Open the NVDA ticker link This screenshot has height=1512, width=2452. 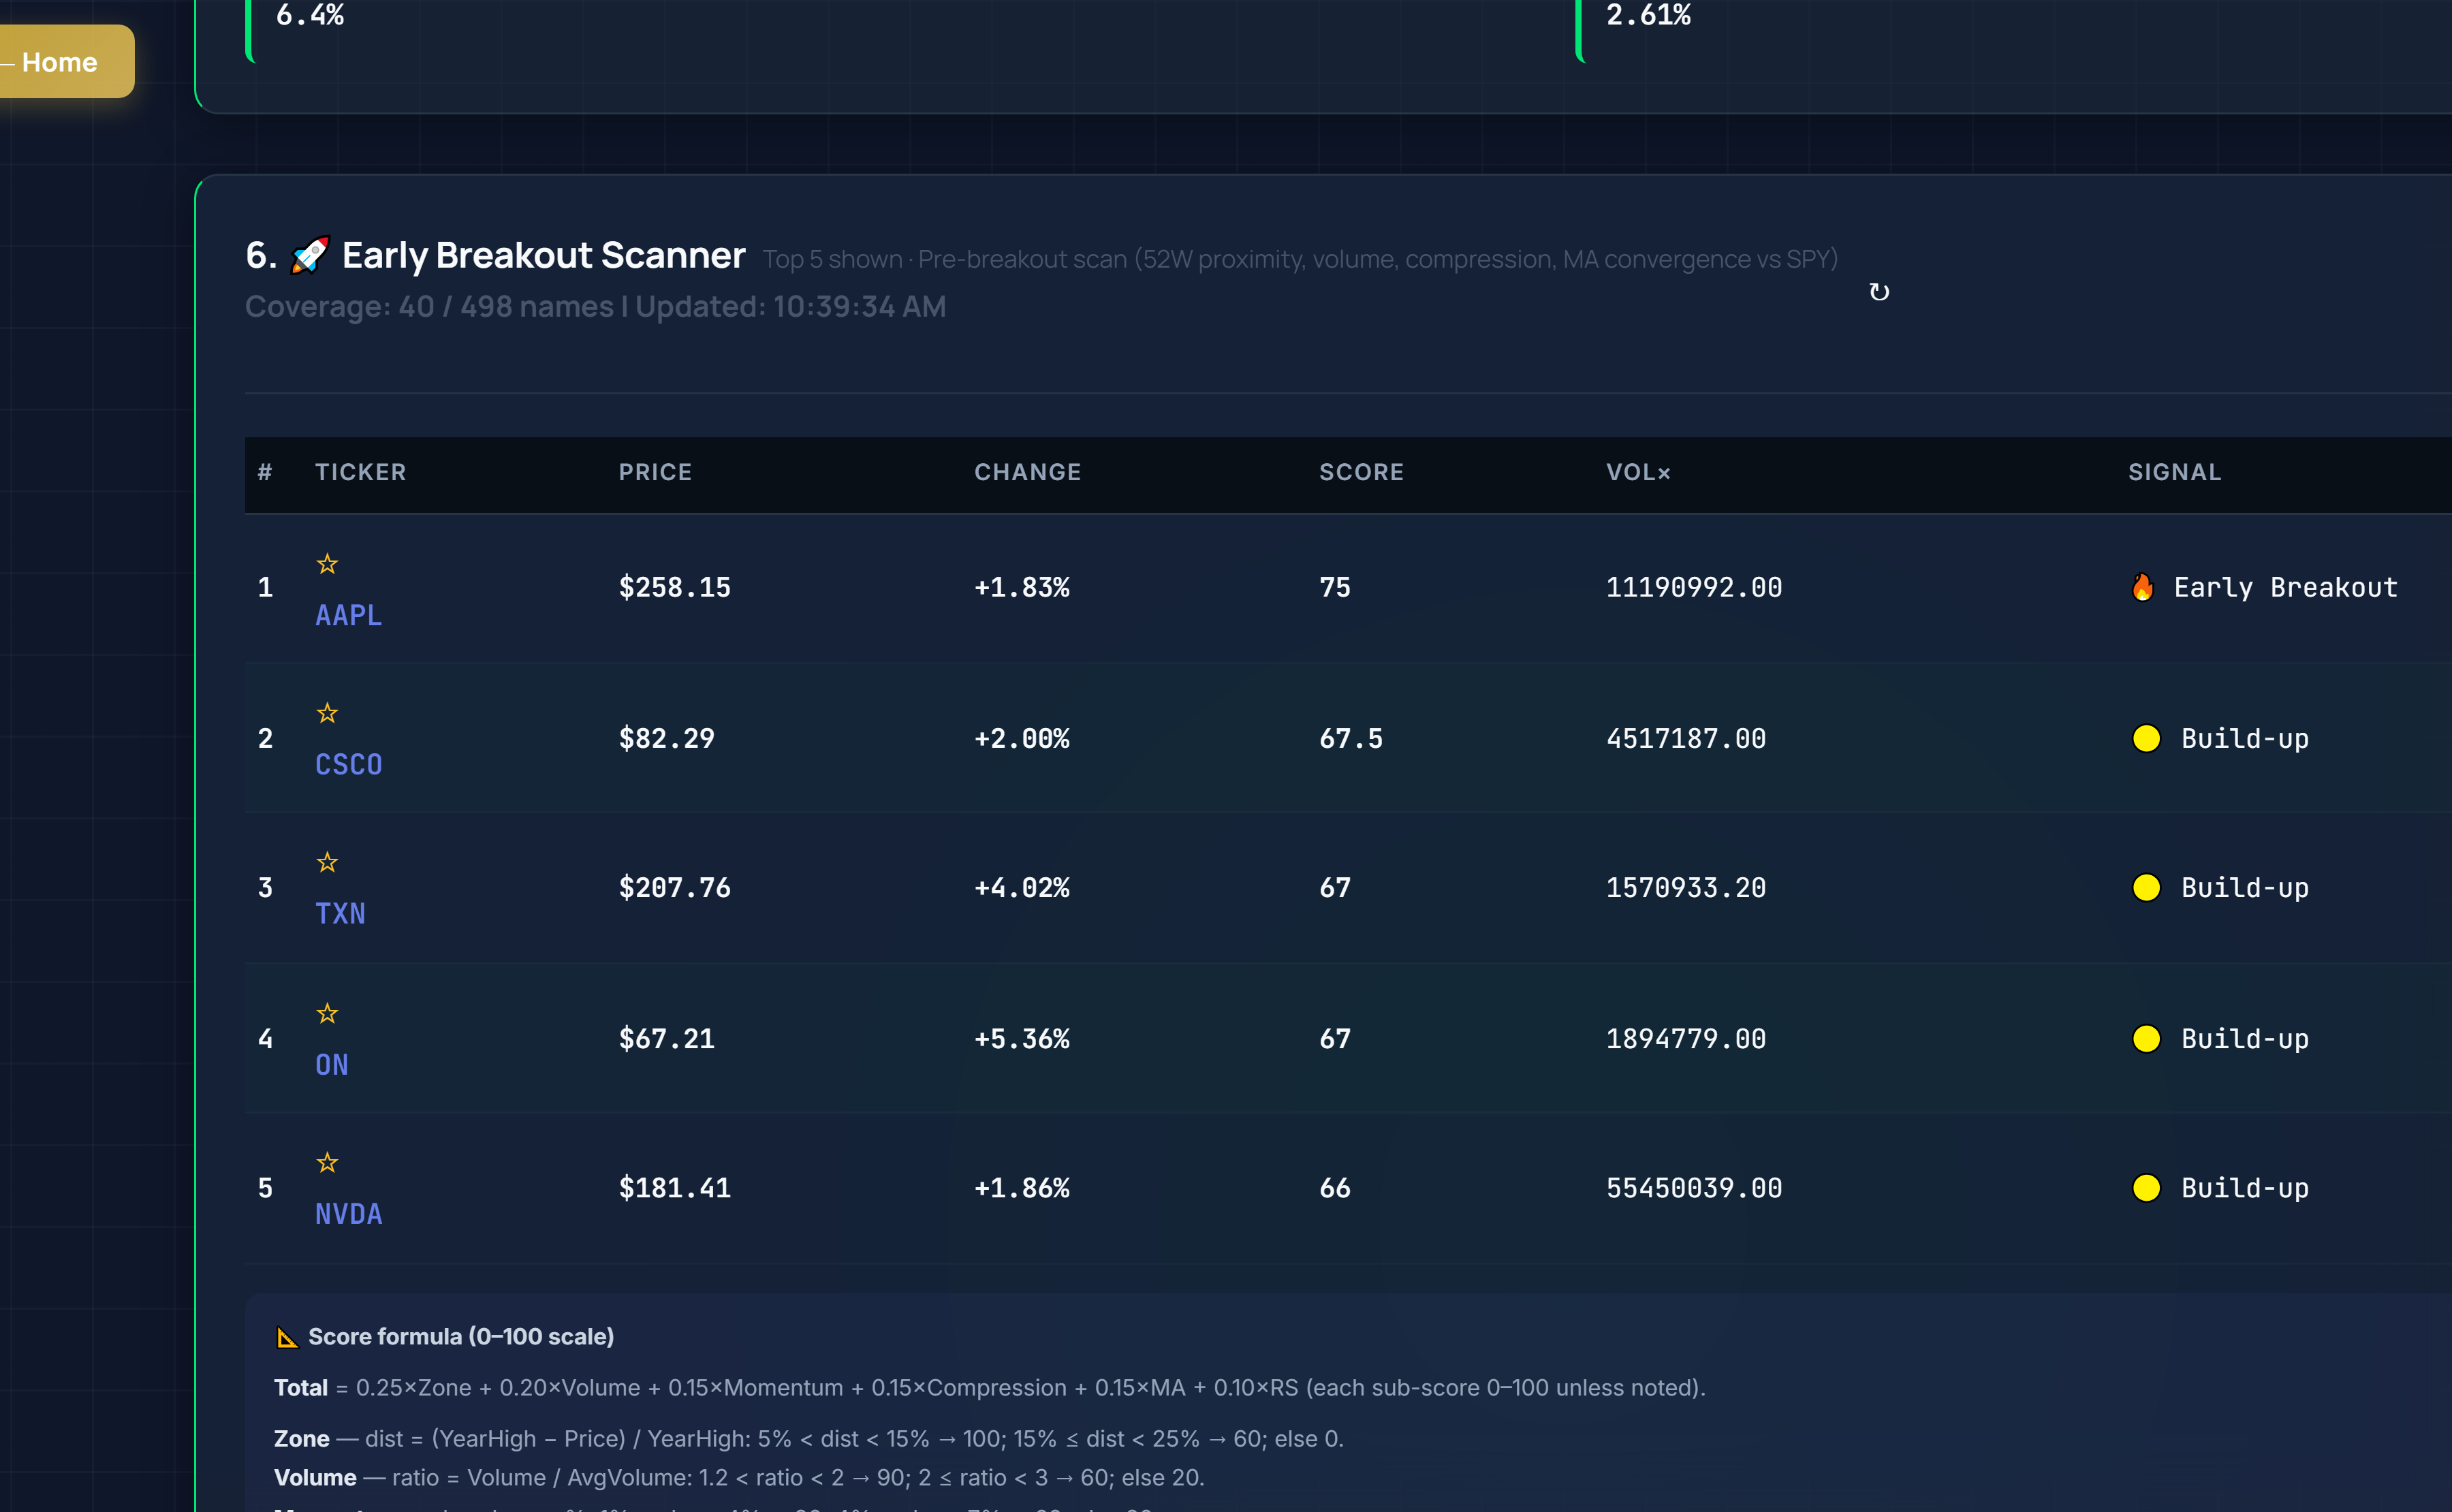(349, 1213)
